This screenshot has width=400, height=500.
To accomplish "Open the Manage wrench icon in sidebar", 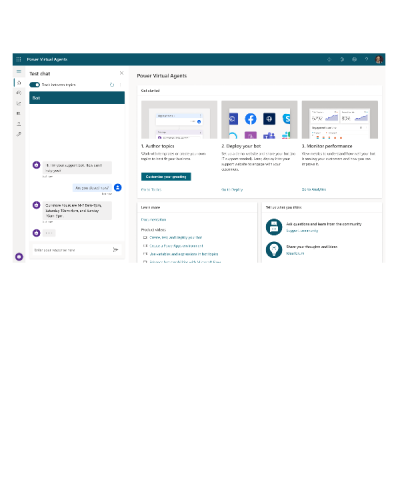I will pos(19,134).
